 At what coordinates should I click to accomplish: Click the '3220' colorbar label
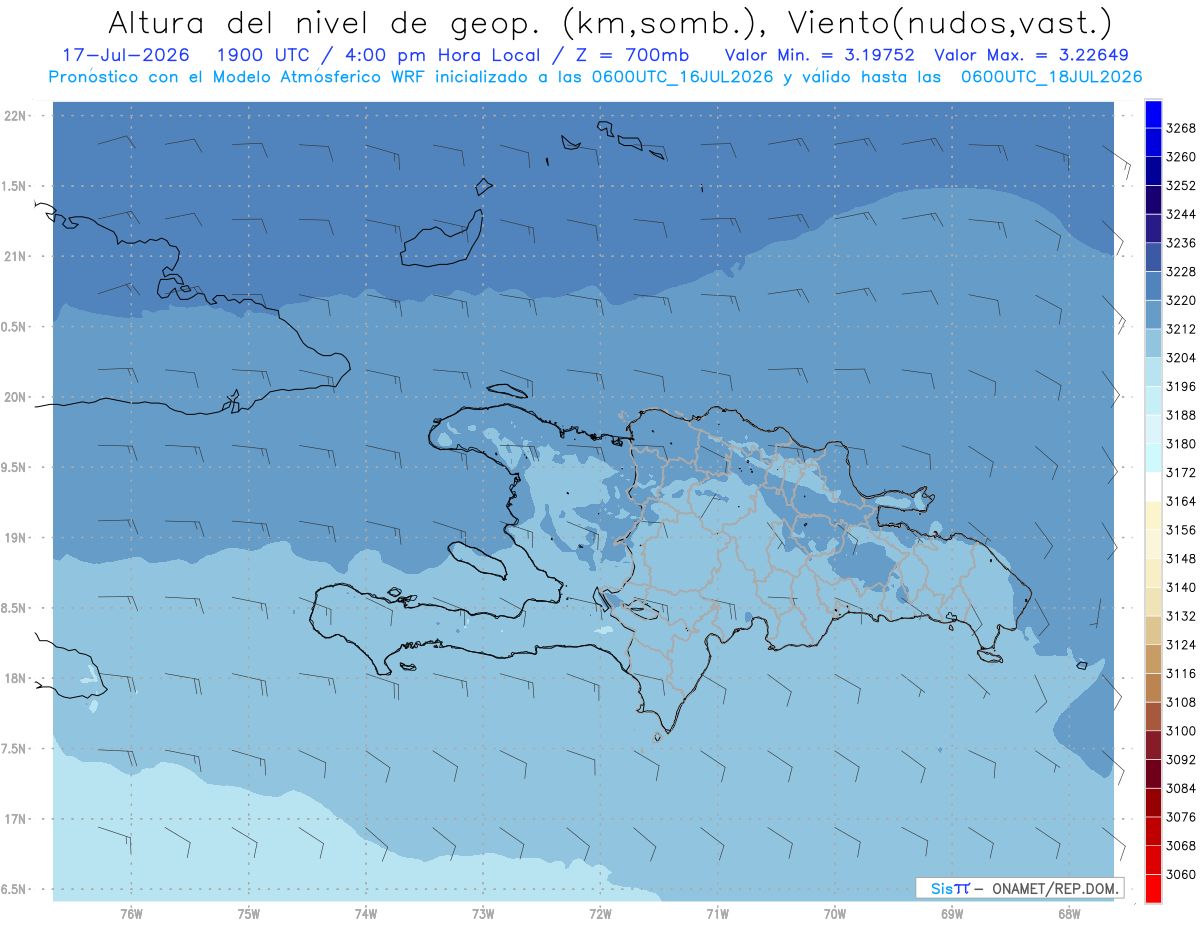1181,300
